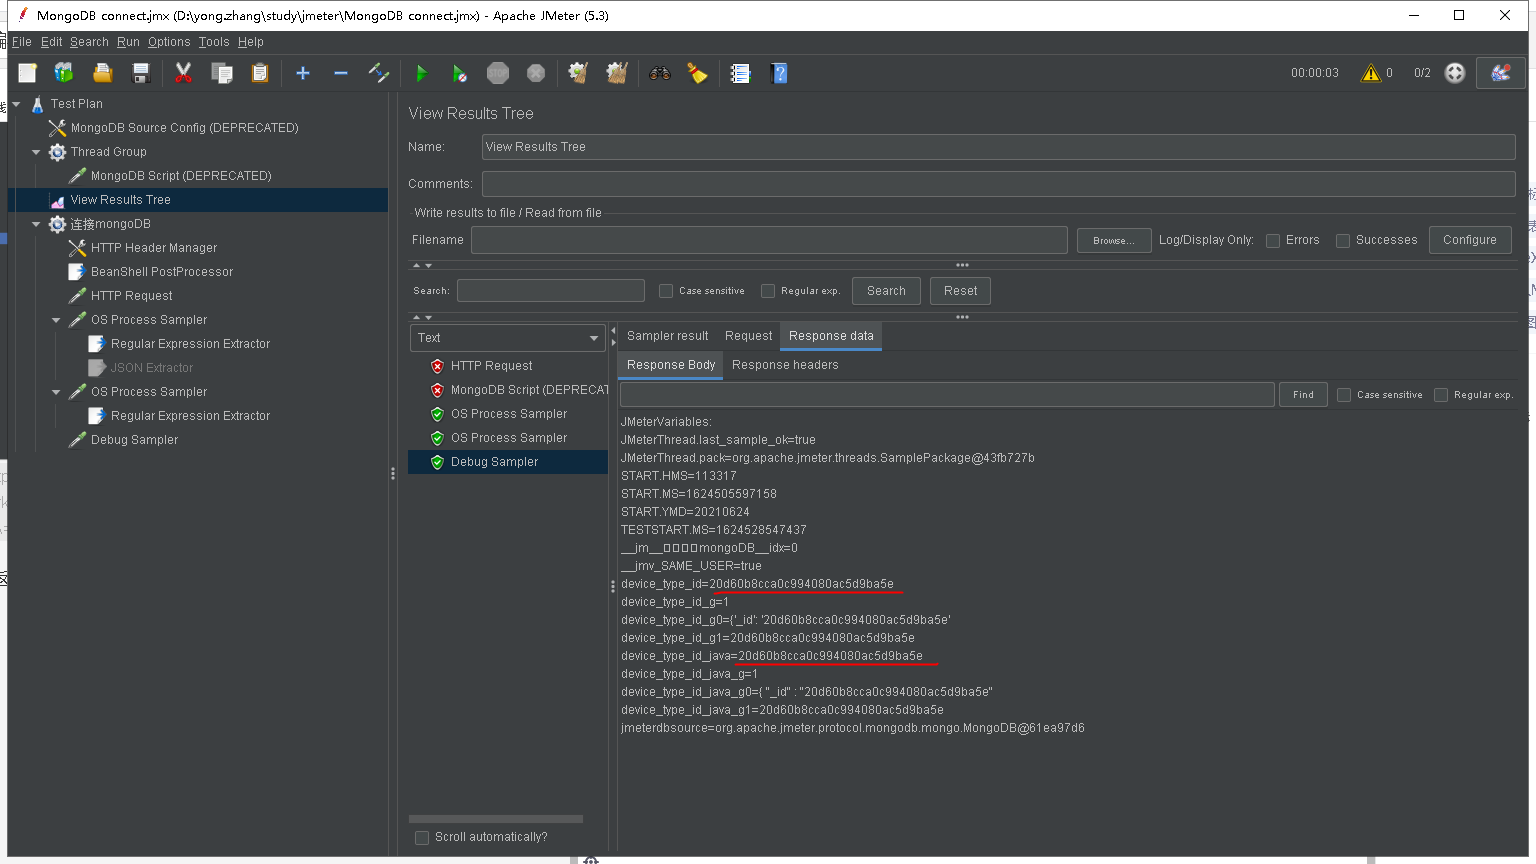Image resolution: width=1536 pixels, height=864 pixels.
Task: Click the Paste clipboard icon
Action: click(x=260, y=73)
